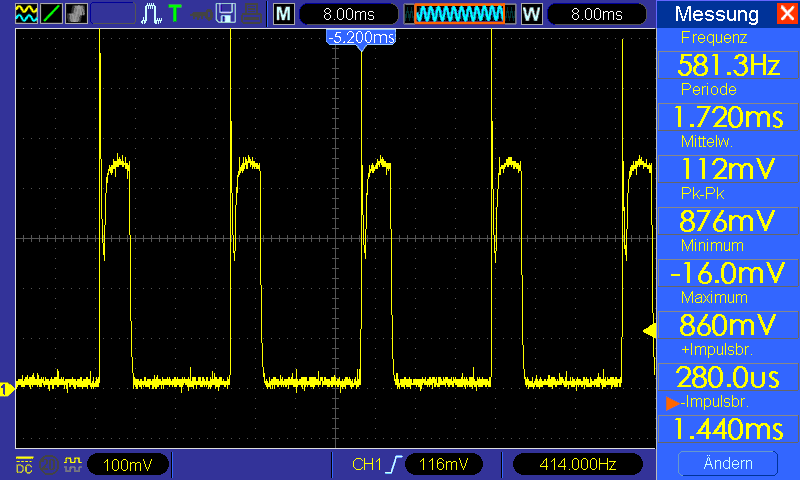The image size is (800, 480).
Task: Close the Messung panel
Action: pyautogui.click(x=787, y=14)
